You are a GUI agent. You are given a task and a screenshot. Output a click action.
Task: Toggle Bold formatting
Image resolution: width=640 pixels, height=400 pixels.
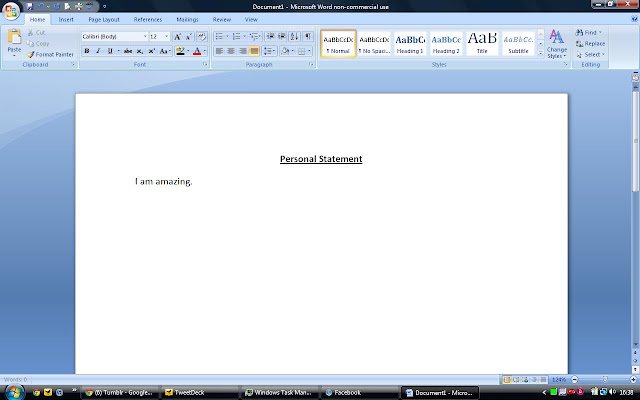(87, 51)
